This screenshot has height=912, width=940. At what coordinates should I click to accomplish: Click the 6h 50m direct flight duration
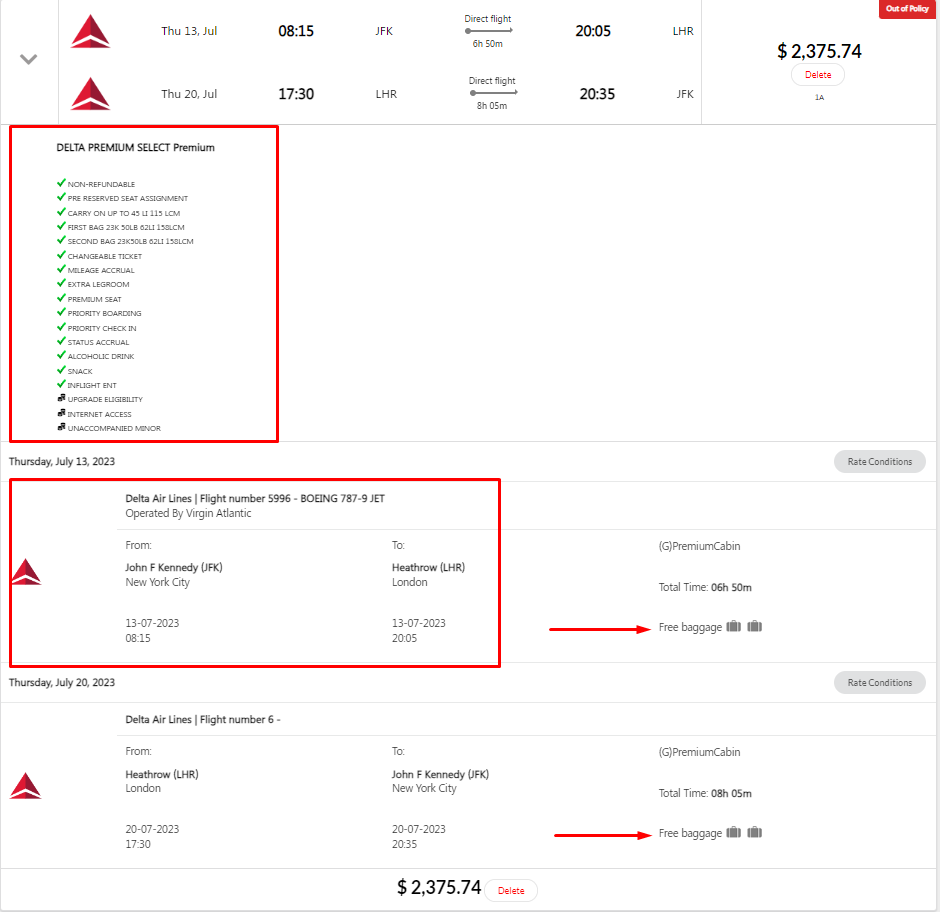coord(487,44)
